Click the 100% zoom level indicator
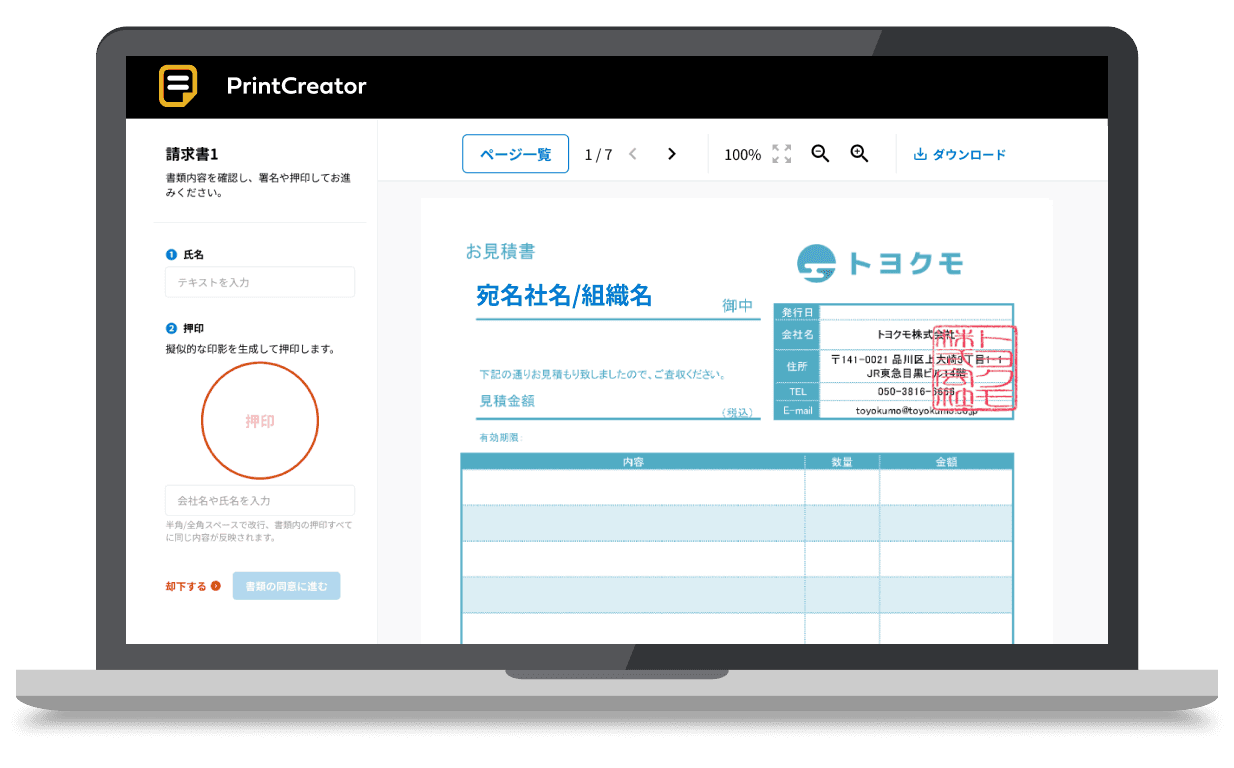Viewport: 1234px width, 768px height. pos(742,155)
